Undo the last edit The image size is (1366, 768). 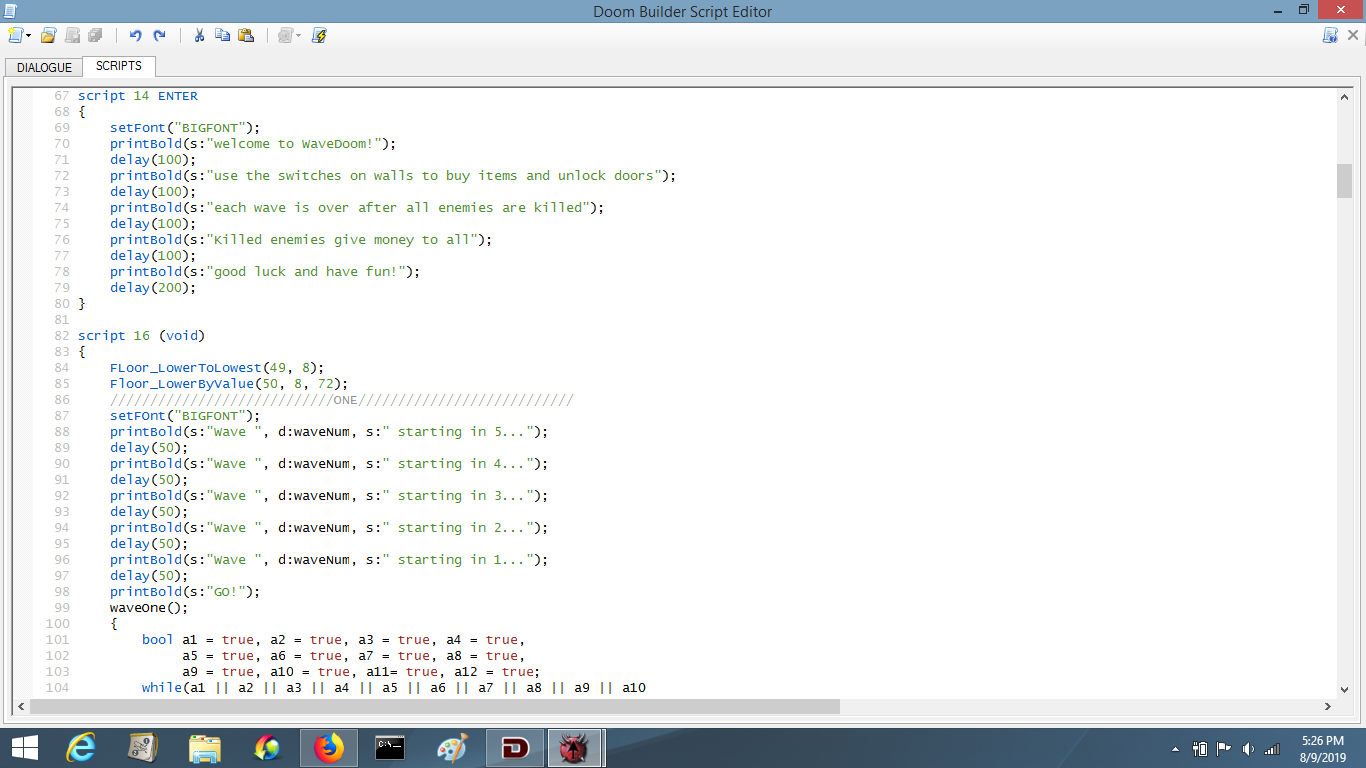pos(136,35)
